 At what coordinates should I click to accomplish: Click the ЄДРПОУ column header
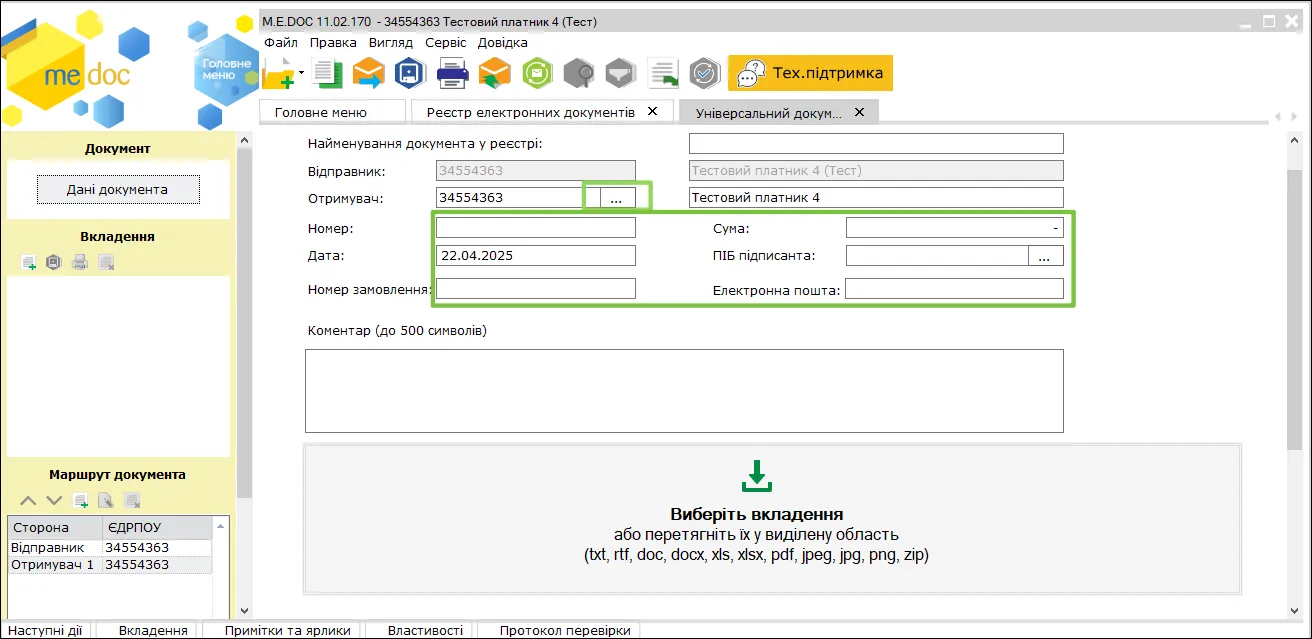tap(157, 527)
